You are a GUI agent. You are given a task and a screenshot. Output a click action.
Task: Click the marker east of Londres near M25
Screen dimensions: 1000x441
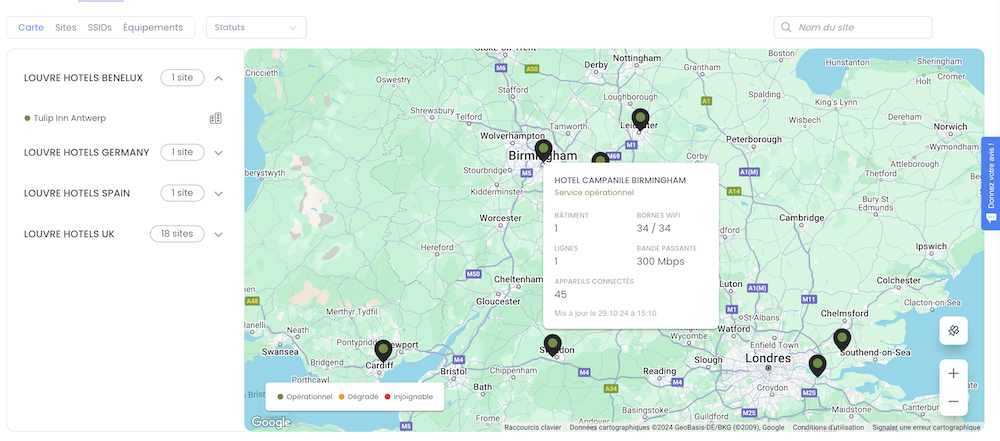coord(817,366)
